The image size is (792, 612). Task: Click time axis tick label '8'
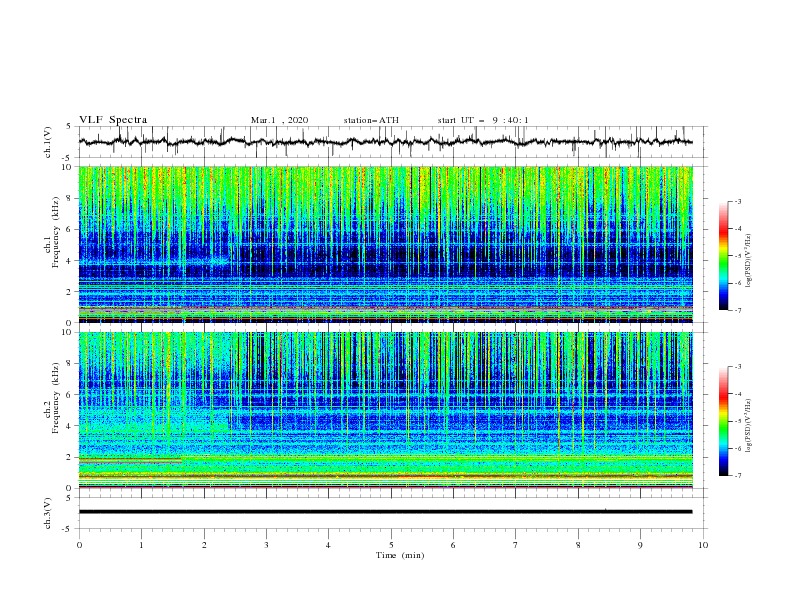(578, 545)
